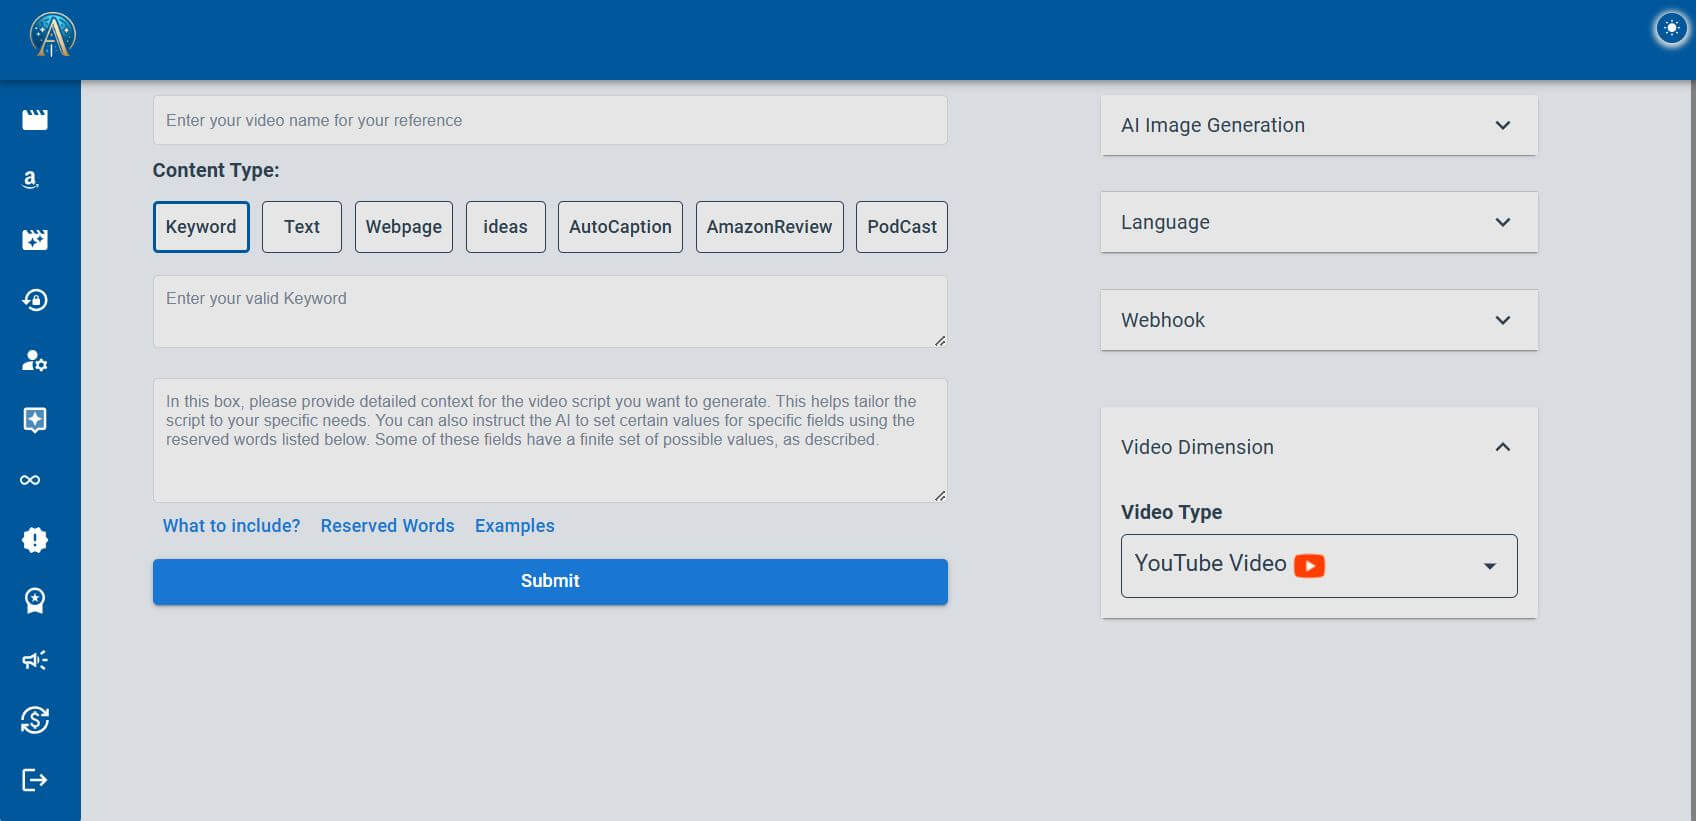
Task: Select the AutoCaption content type
Action: [620, 227]
